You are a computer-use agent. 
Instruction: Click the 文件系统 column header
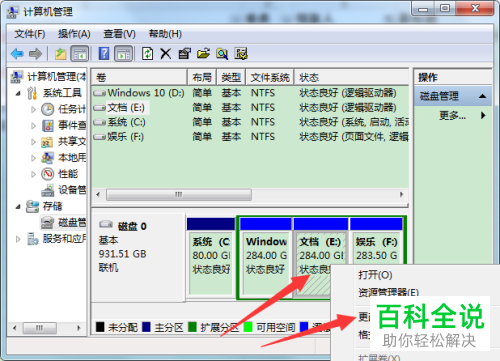[270, 77]
